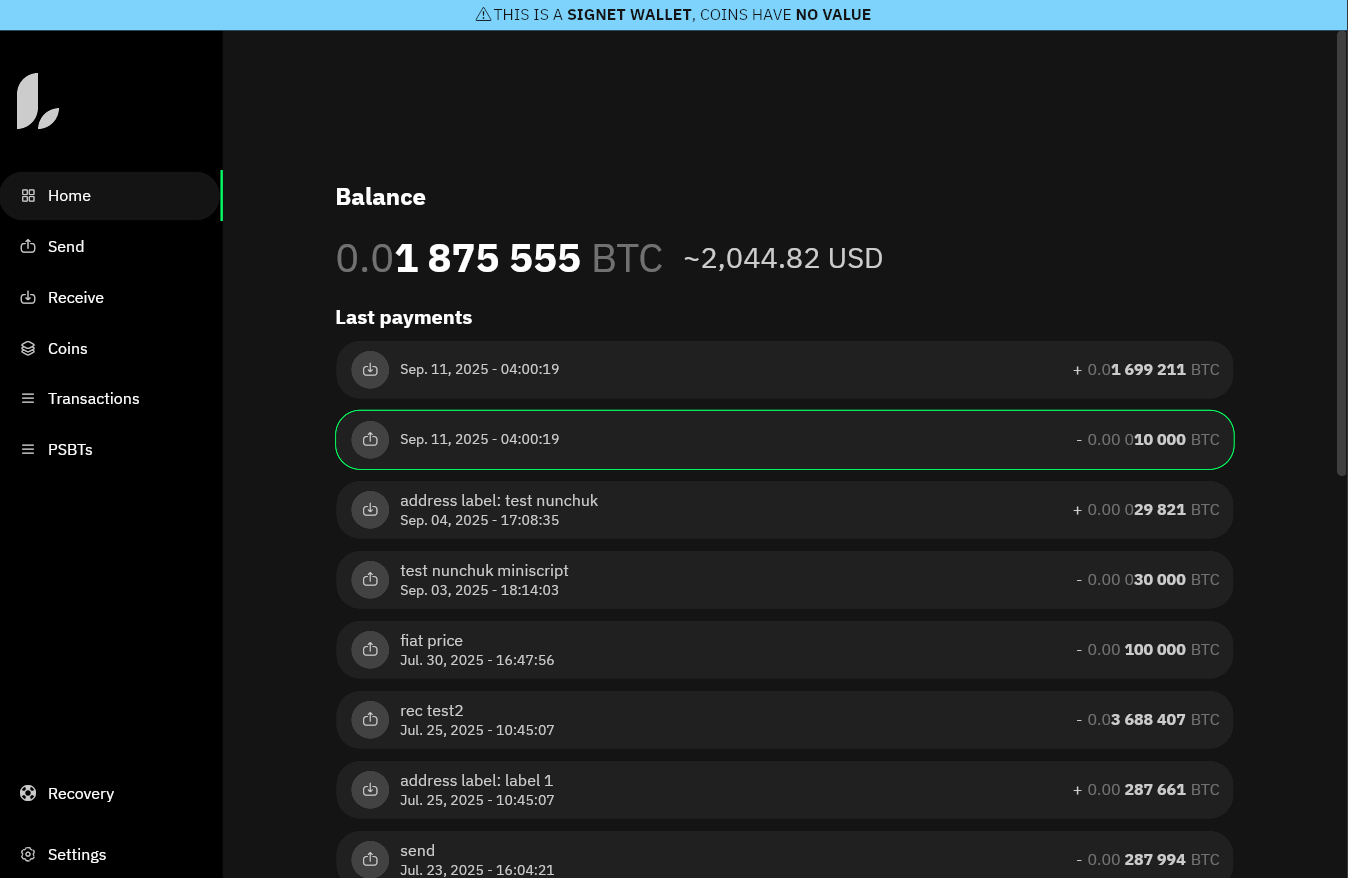Click the Recovery lifebuoy icon

pos(28,794)
